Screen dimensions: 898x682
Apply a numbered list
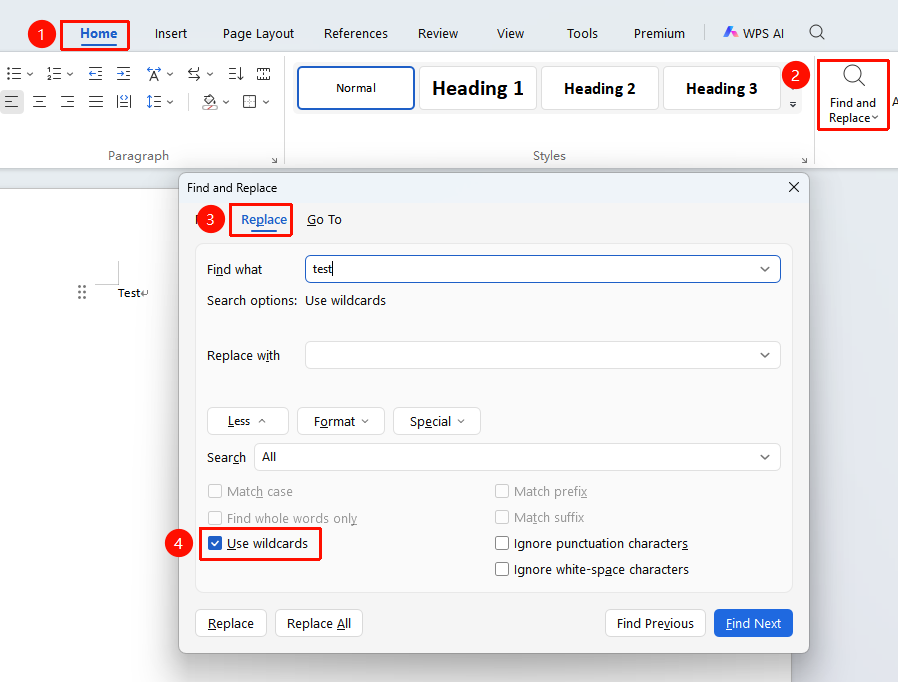54,74
